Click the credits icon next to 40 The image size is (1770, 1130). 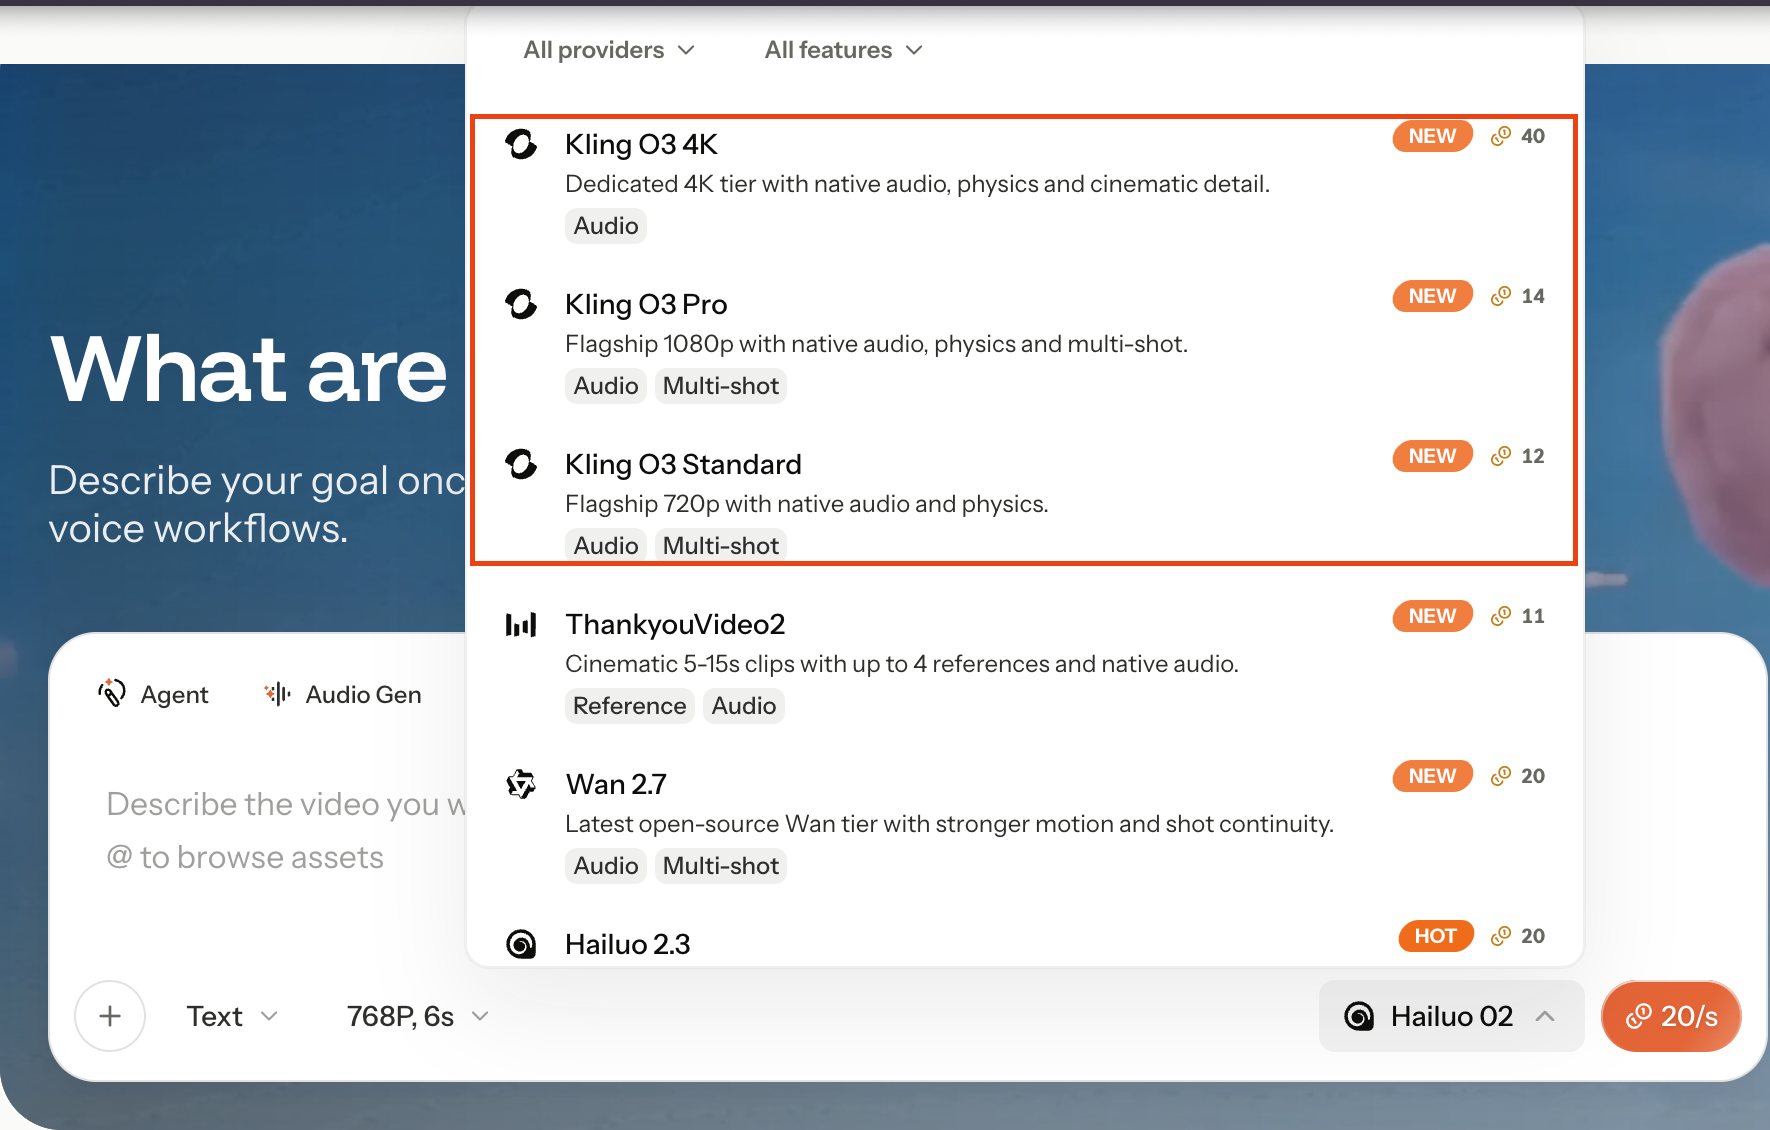[x=1501, y=136]
